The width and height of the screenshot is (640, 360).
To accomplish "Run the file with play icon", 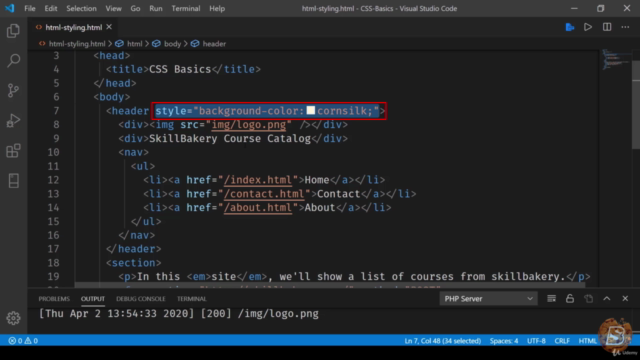I will pos(588,27).
